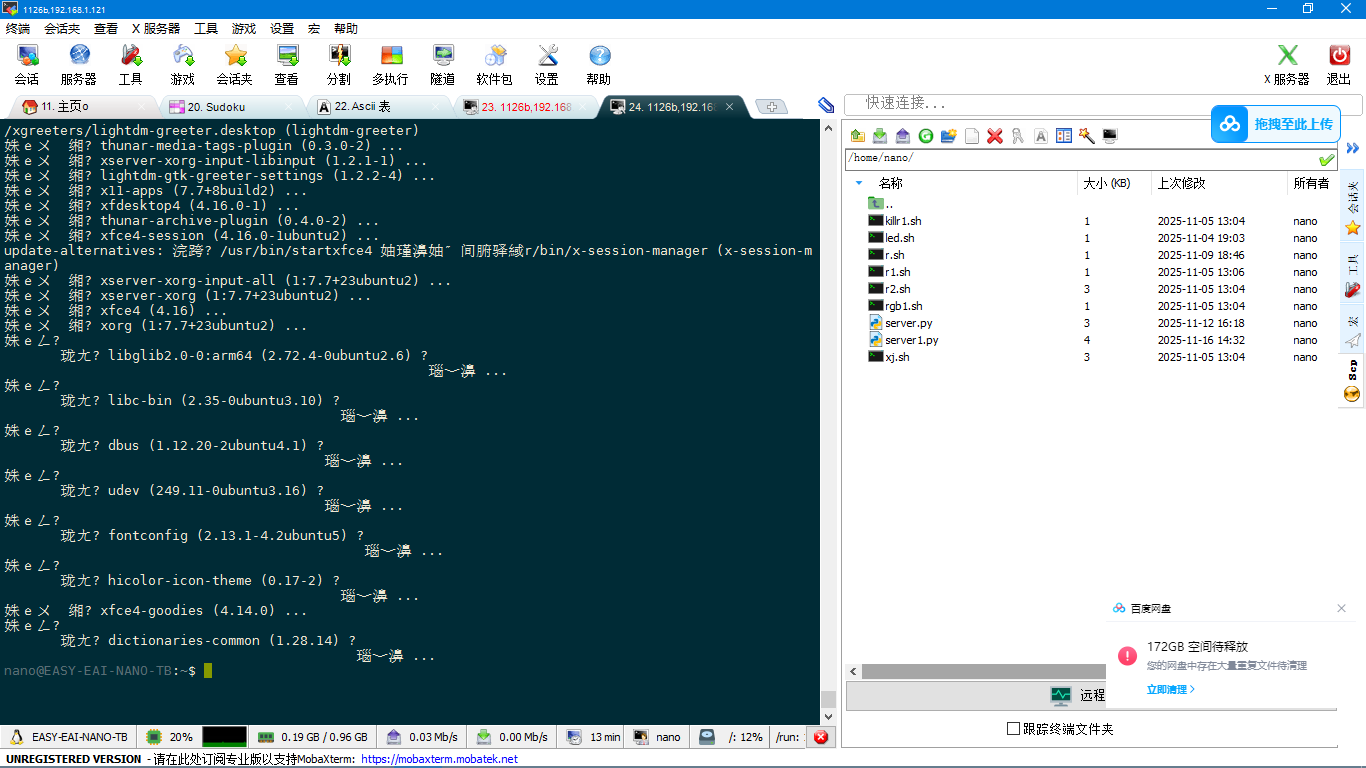Screen dimensions: 1366x768
Task: Click the 游戏 (Games) toolbar icon
Action: coord(183,65)
